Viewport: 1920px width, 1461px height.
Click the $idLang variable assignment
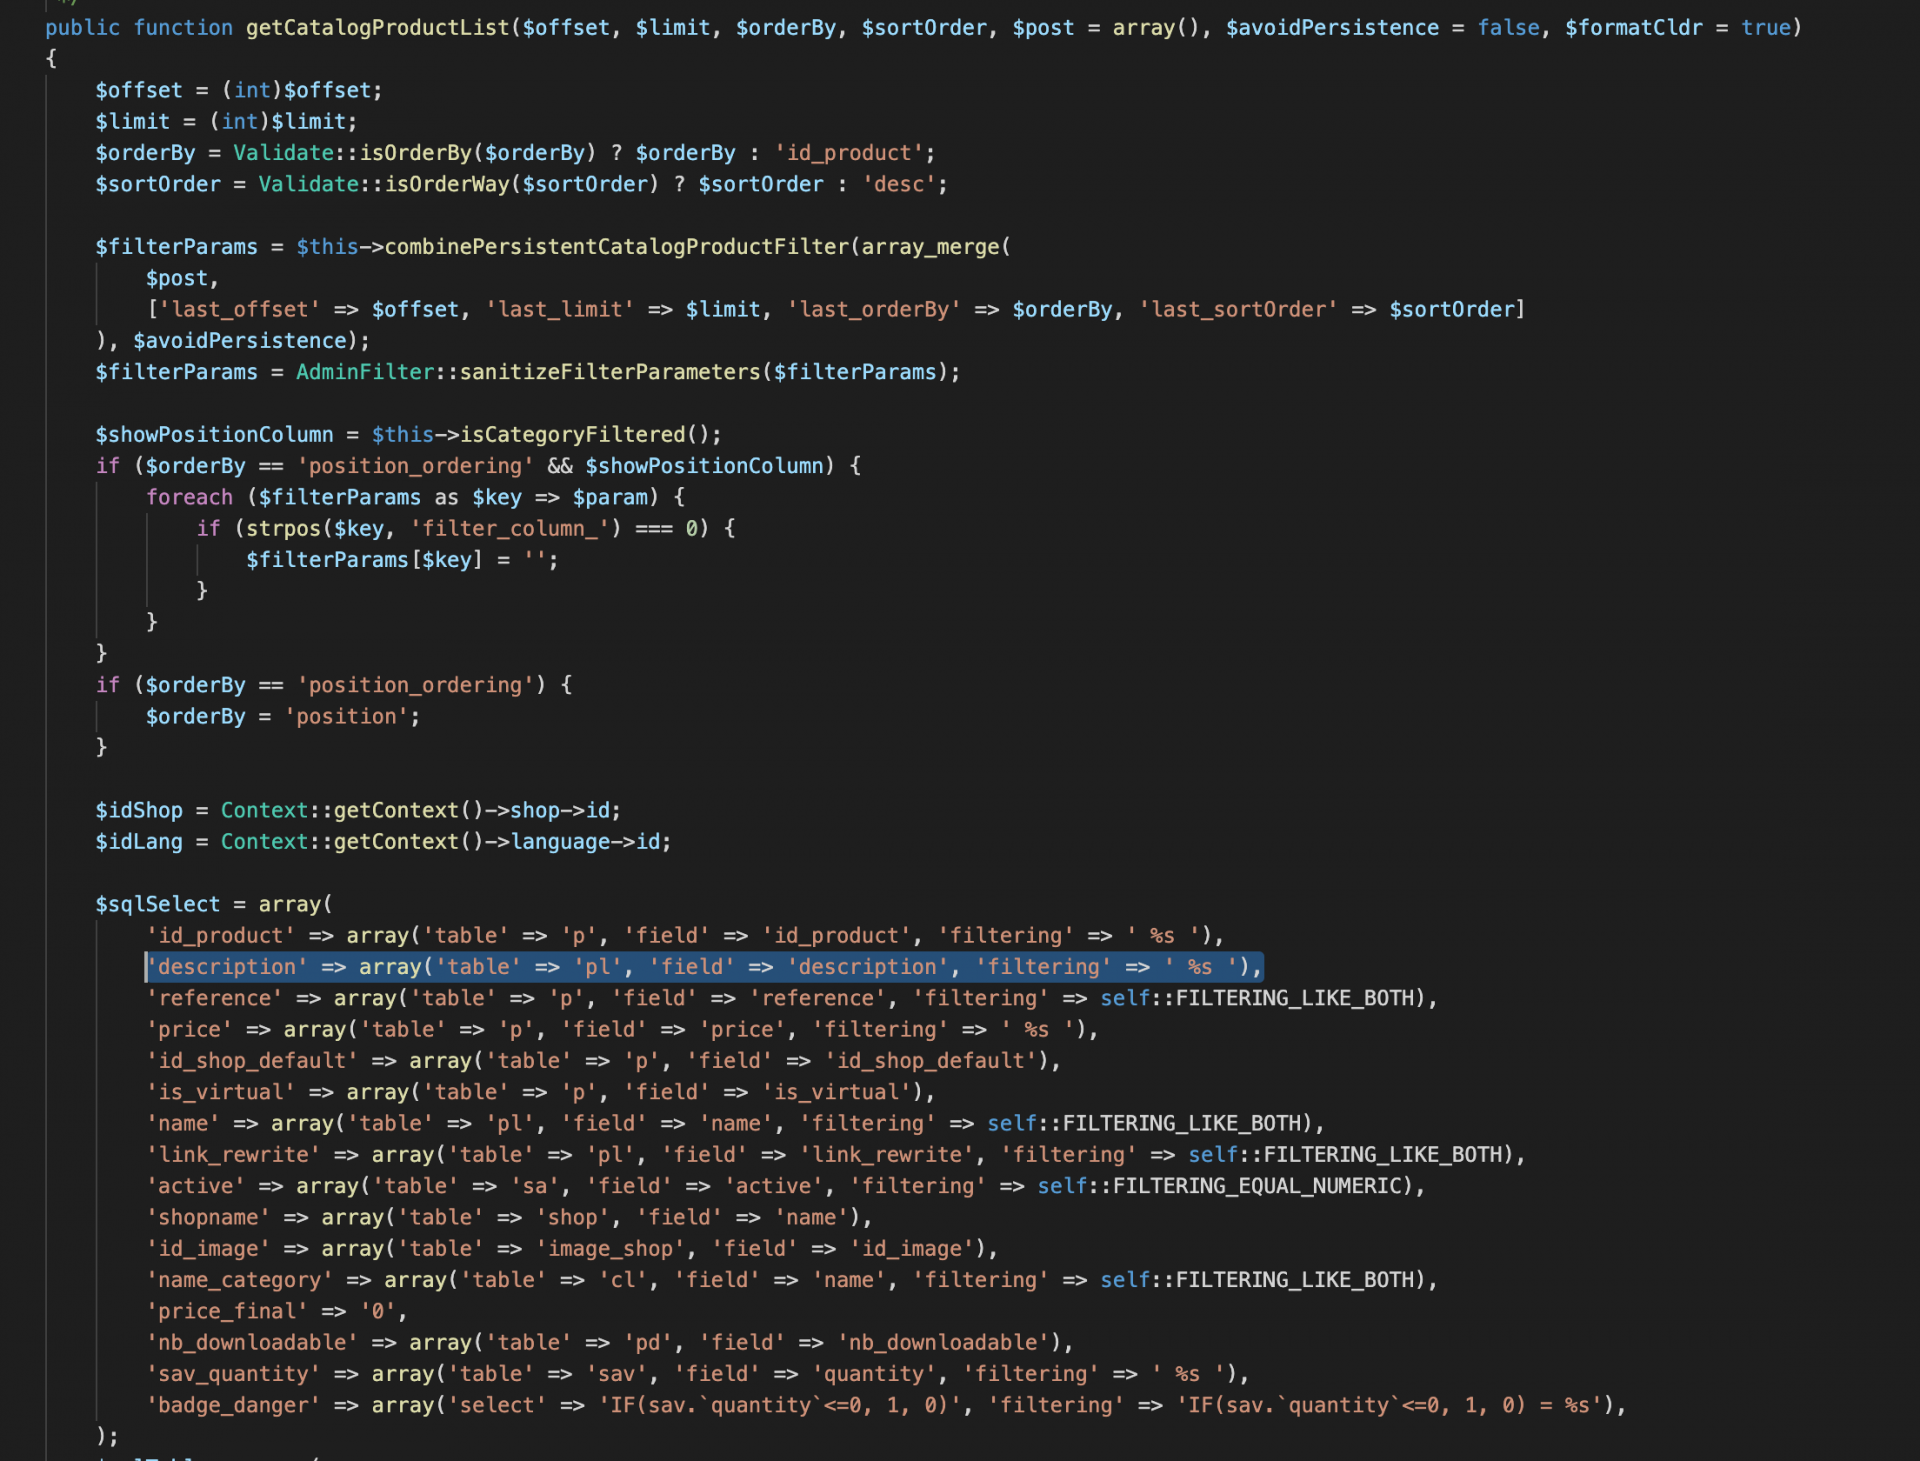(139, 842)
